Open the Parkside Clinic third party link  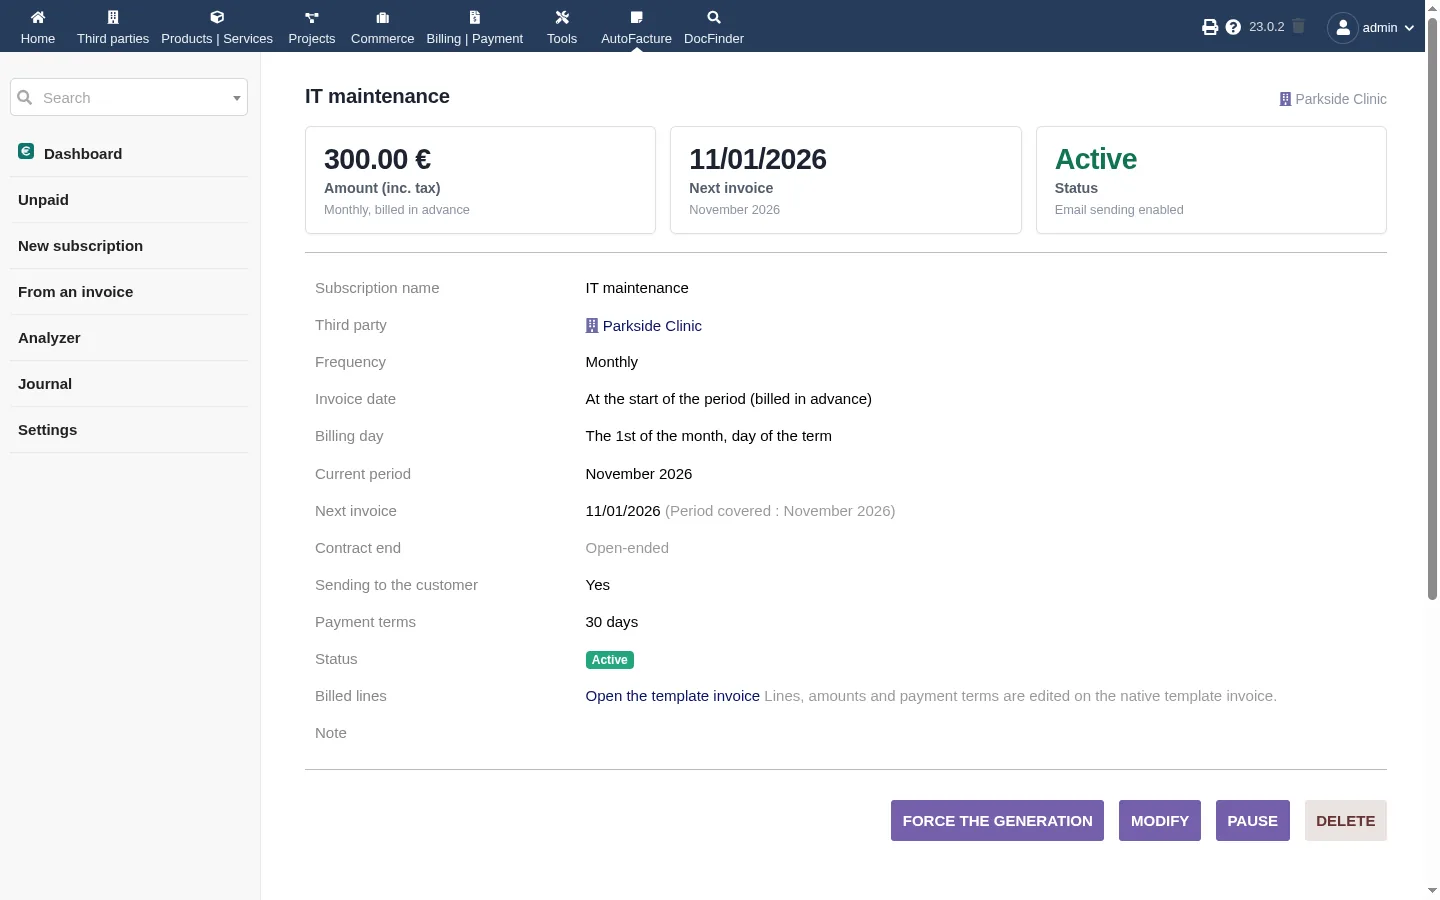[x=652, y=326]
